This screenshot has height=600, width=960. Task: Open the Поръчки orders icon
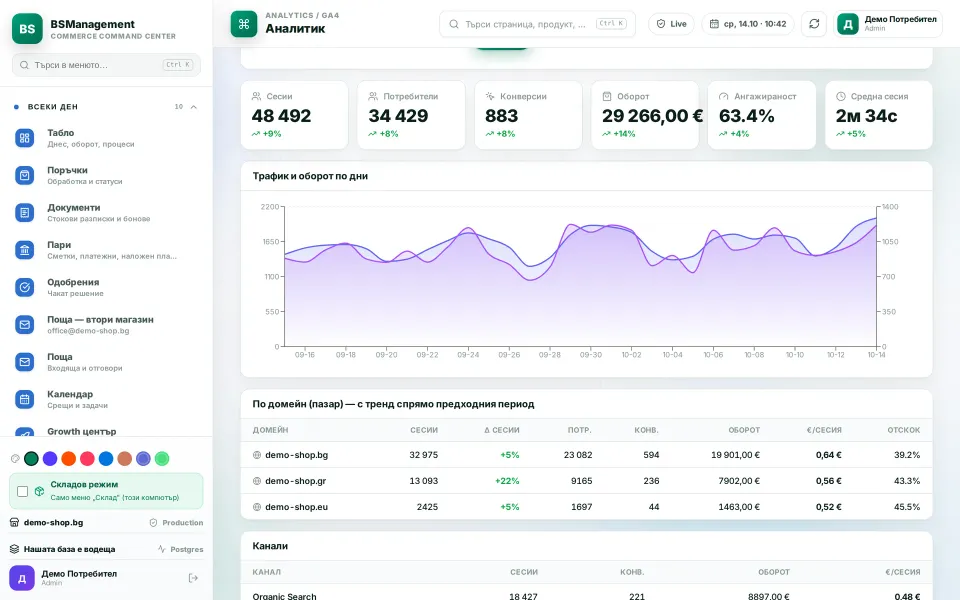click(24, 175)
